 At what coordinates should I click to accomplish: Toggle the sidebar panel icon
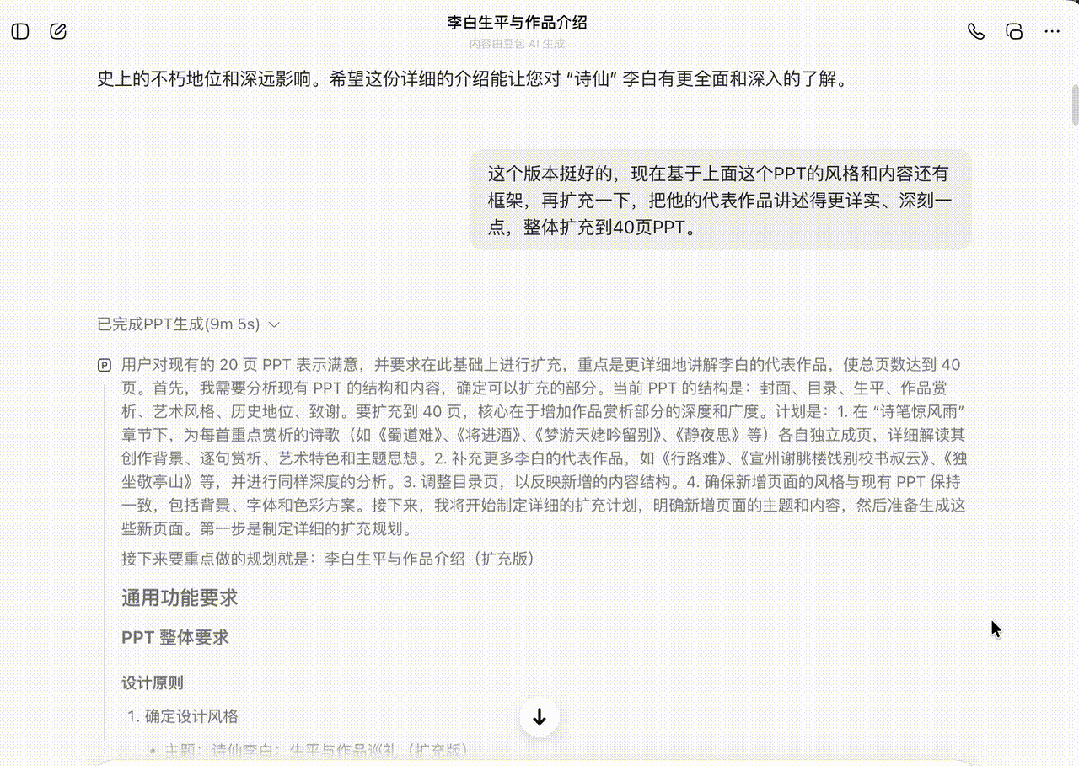(x=20, y=31)
